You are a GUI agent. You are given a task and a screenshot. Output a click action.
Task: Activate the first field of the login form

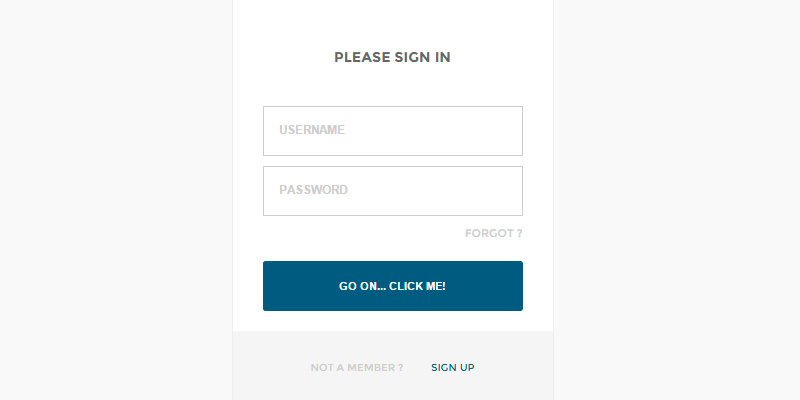[x=392, y=131]
